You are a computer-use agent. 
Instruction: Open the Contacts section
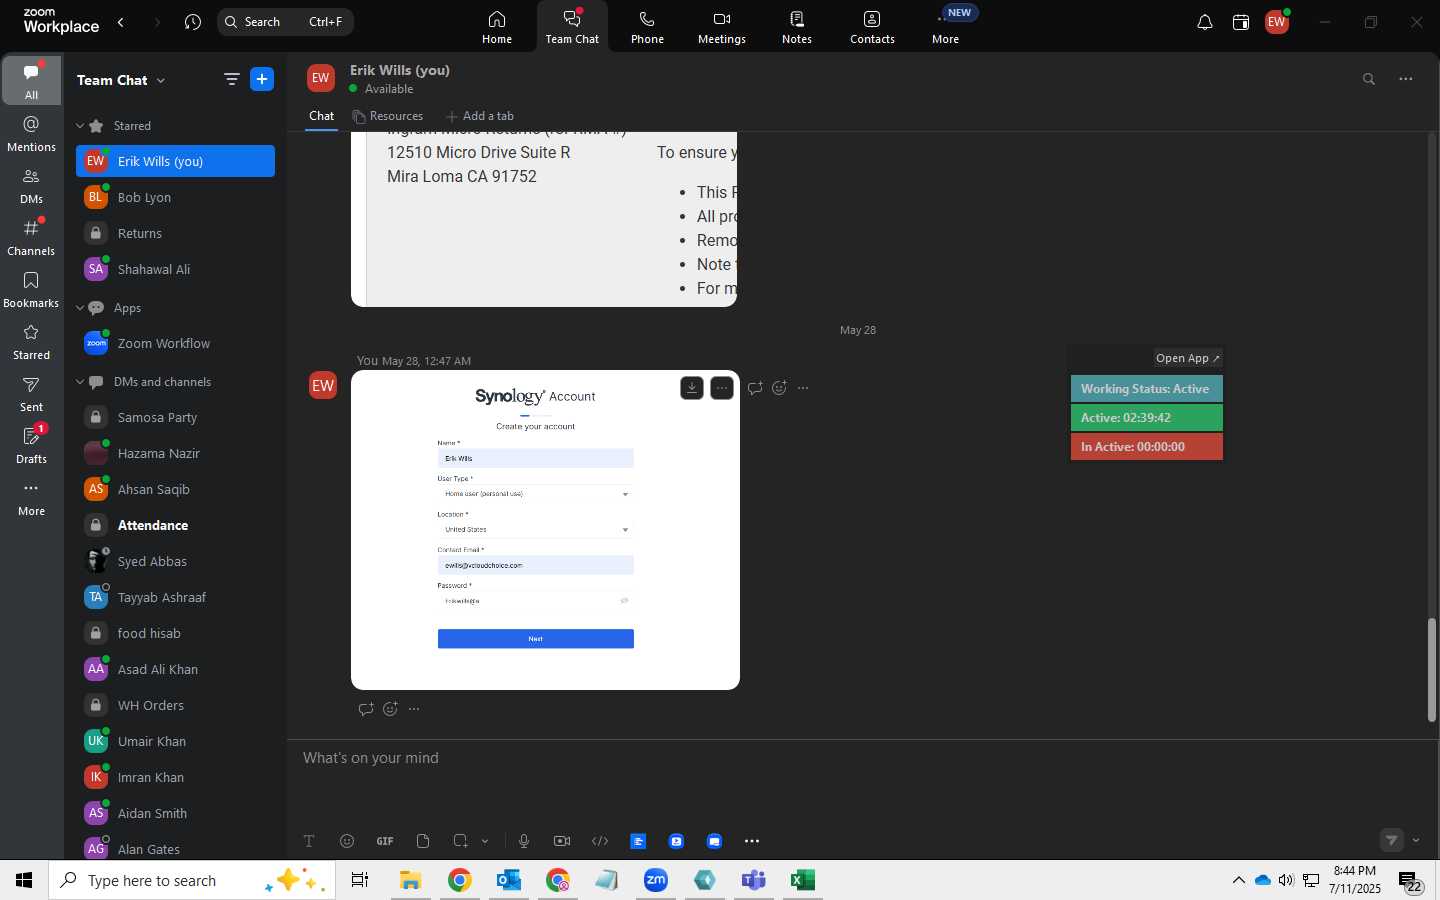(x=872, y=27)
